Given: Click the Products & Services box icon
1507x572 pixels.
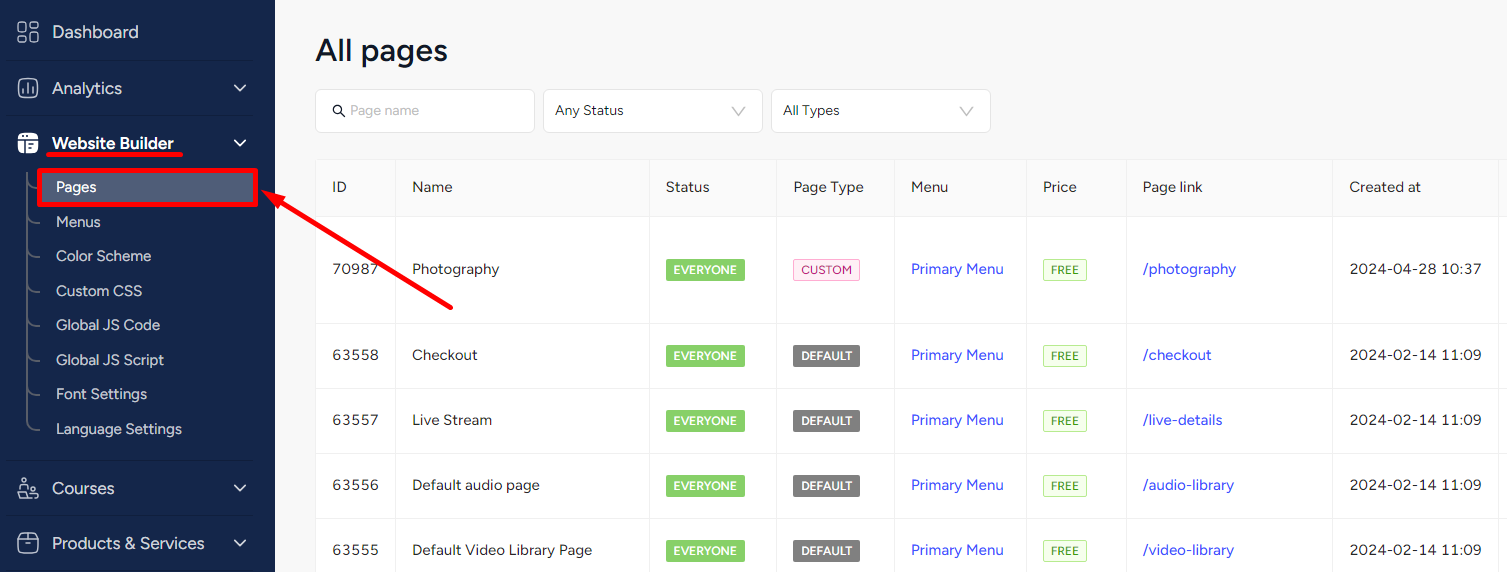Looking at the screenshot, I should tap(28, 543).
